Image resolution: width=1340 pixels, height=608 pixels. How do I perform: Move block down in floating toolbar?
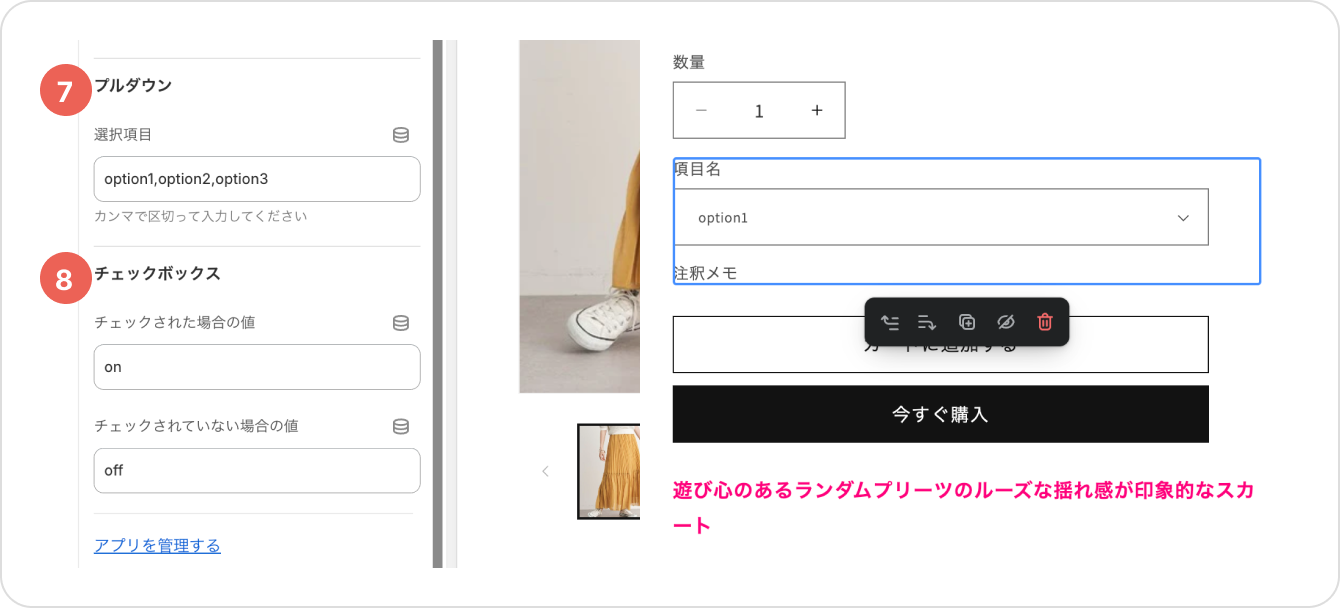pos(927,322)
